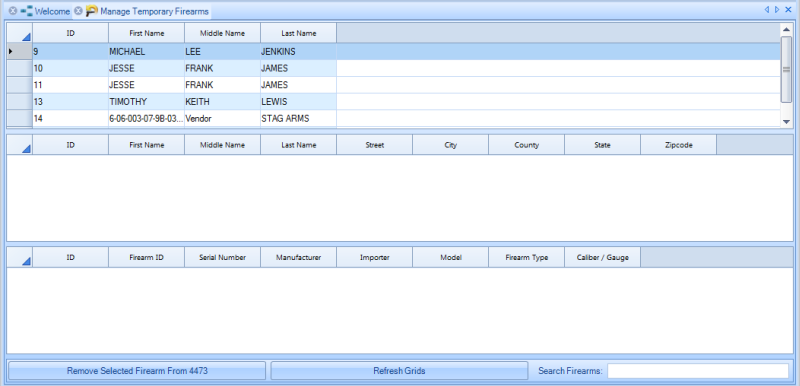Focus the Search Firearms input field
The width and height of the screenshot is (800, 386).
pos(697,371)
